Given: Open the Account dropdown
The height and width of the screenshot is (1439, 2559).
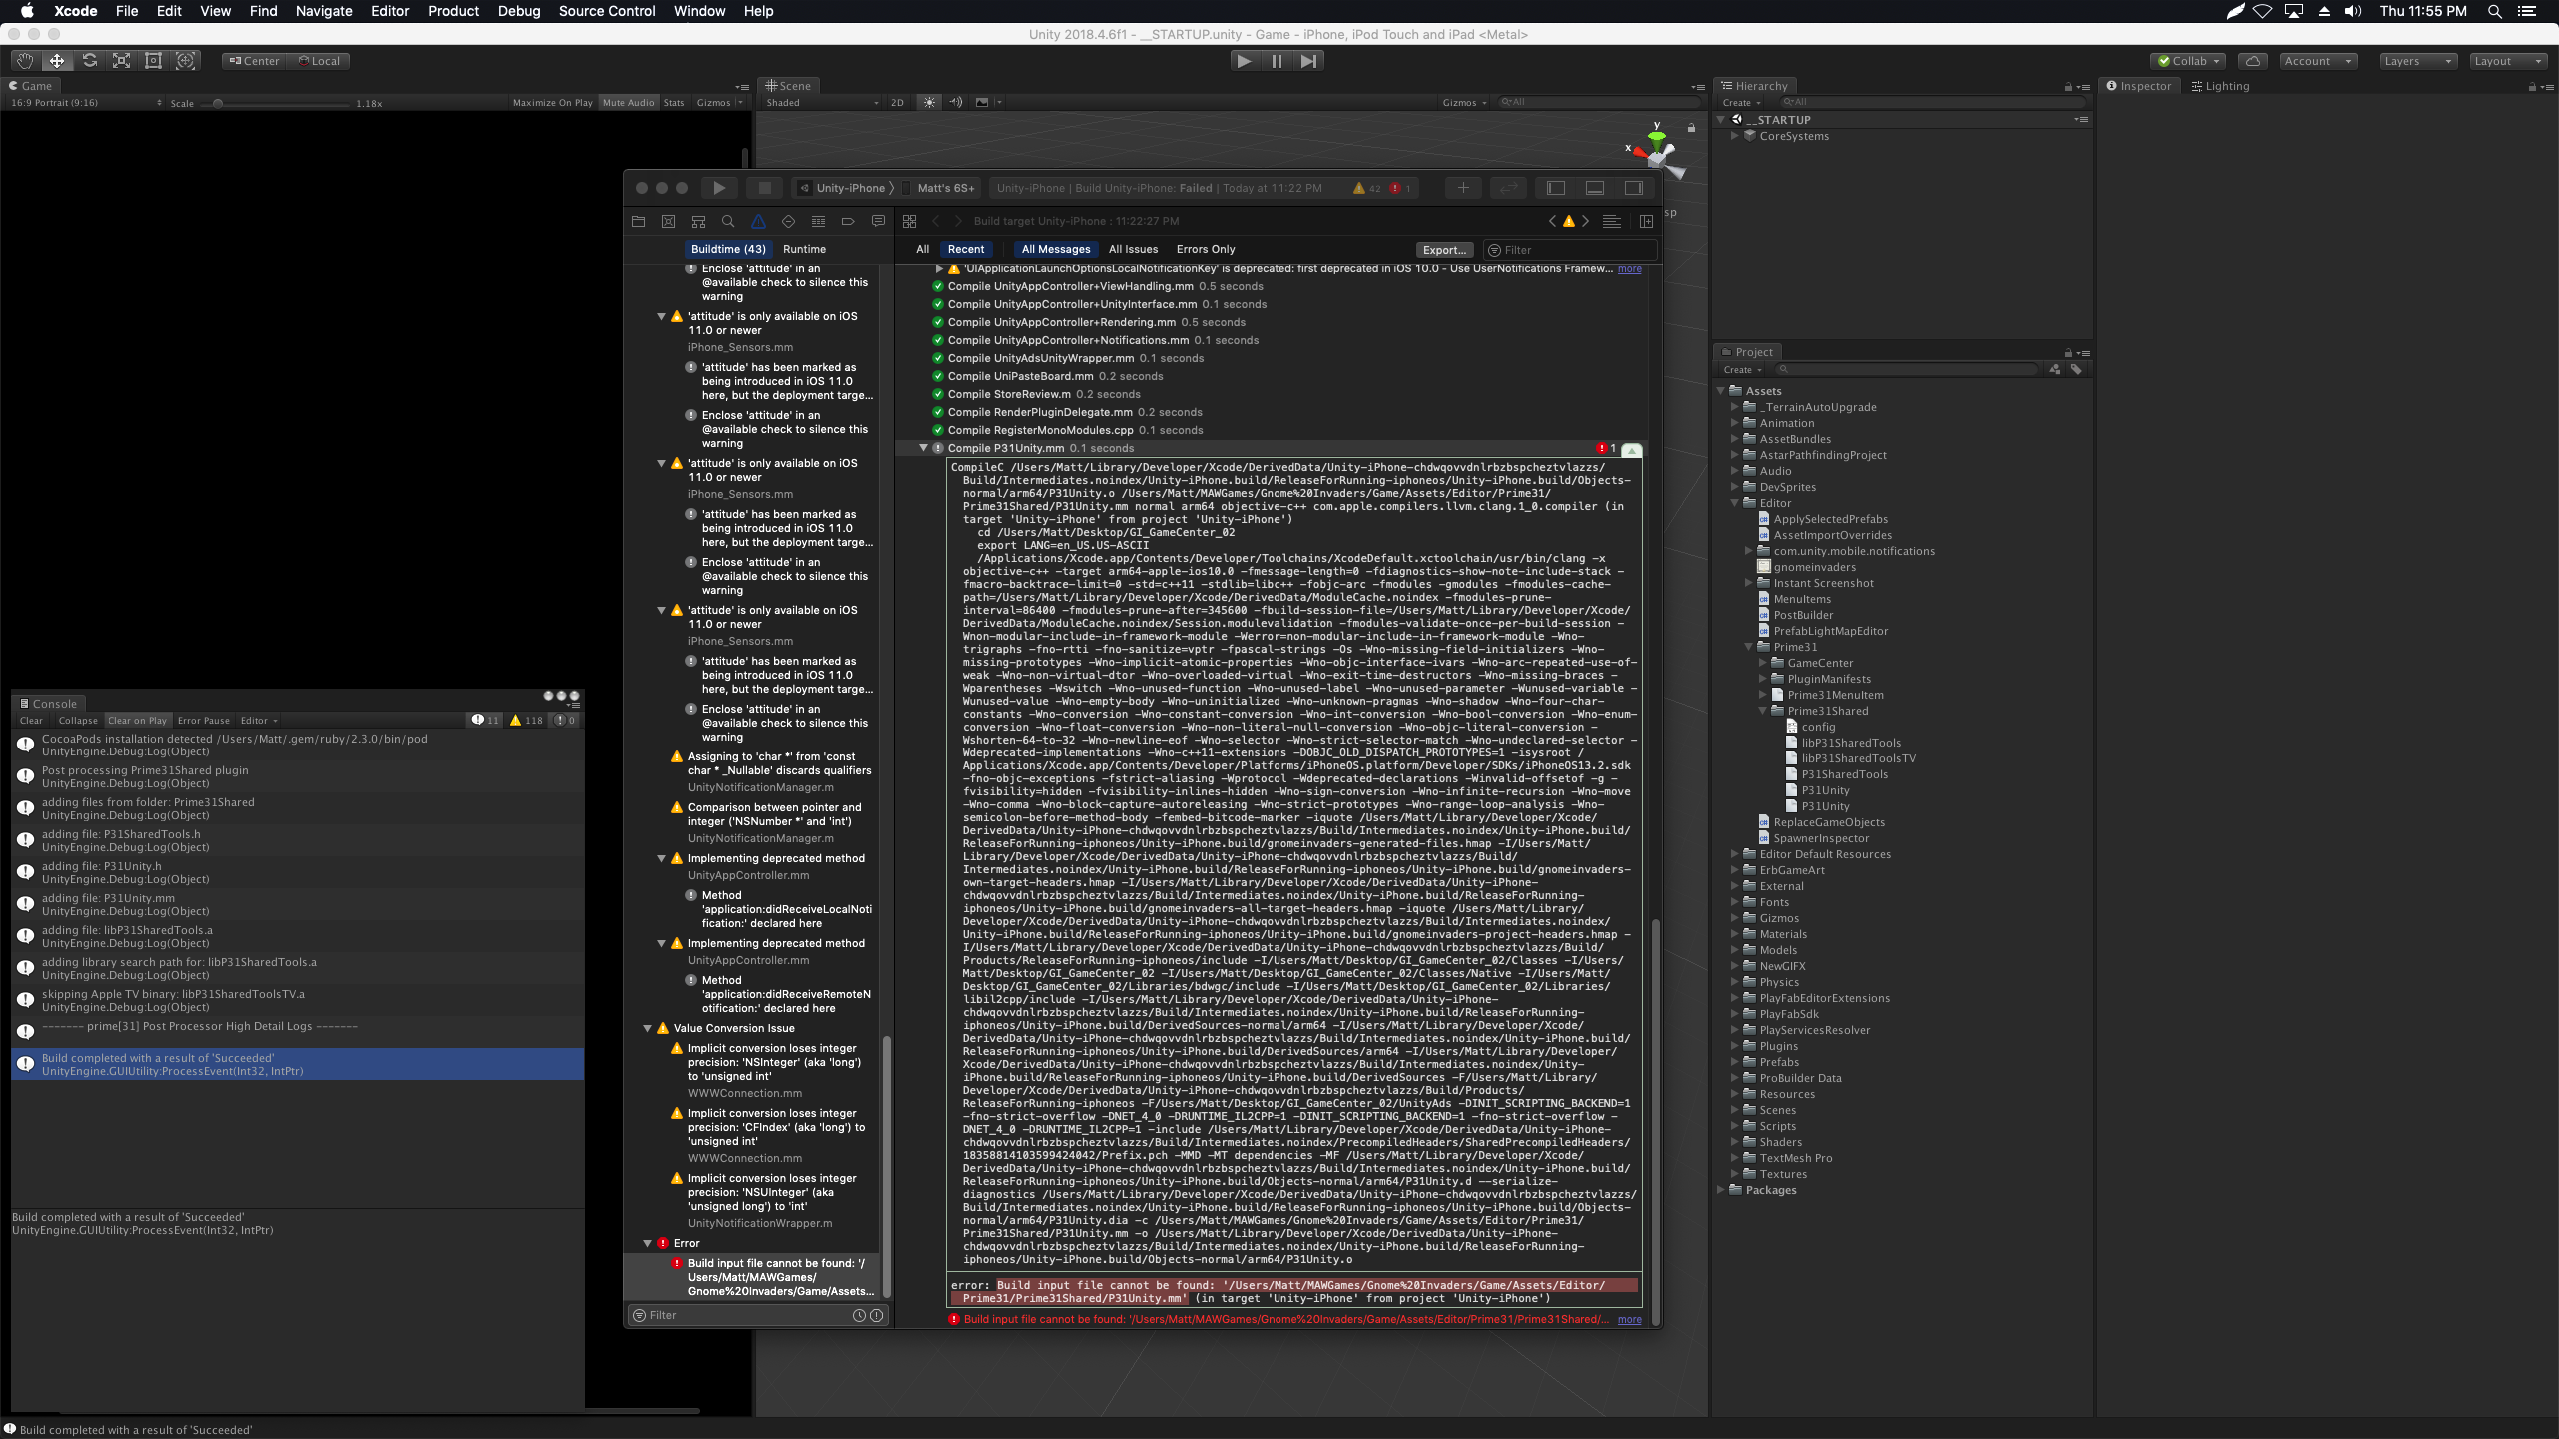Looking at the screenshot, I should point(2319,61).
